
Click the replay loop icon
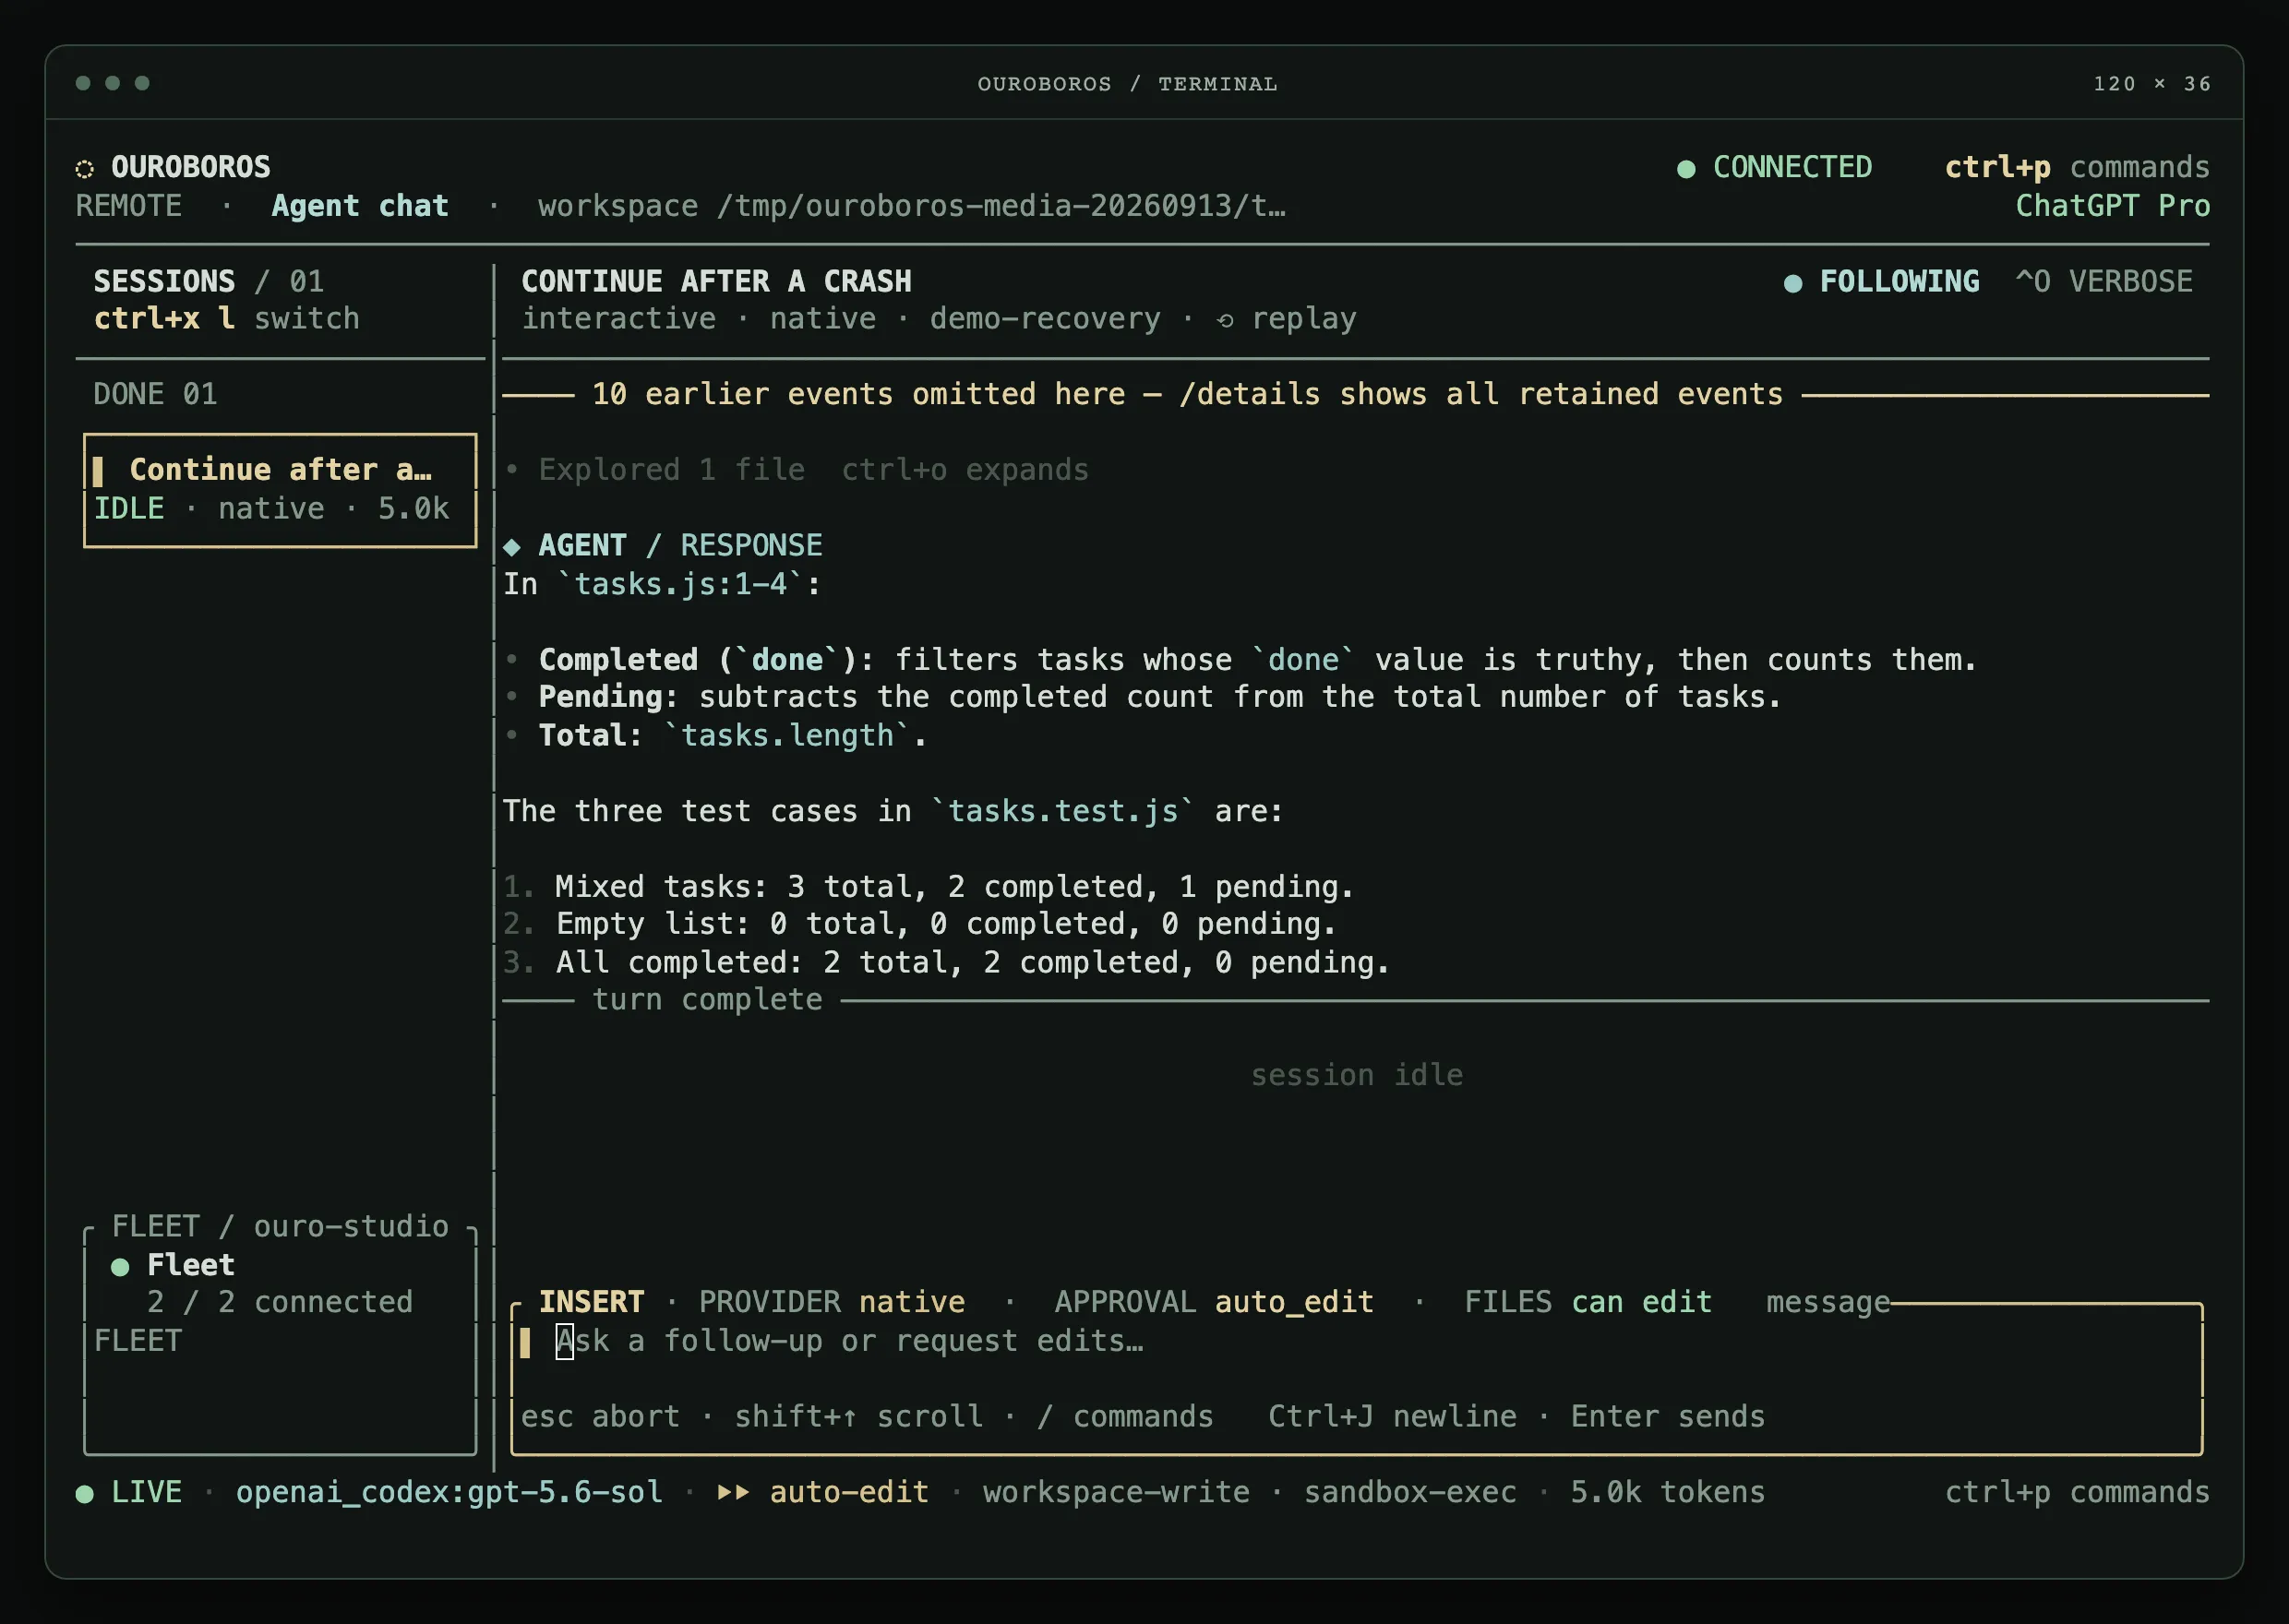click(1225, 320)
